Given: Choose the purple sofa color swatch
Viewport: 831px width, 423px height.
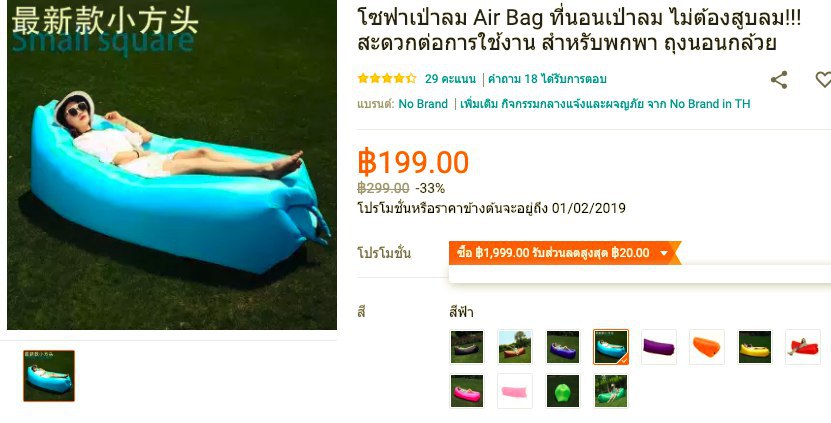Looking at the screenshot, I should tap(659, 347).
